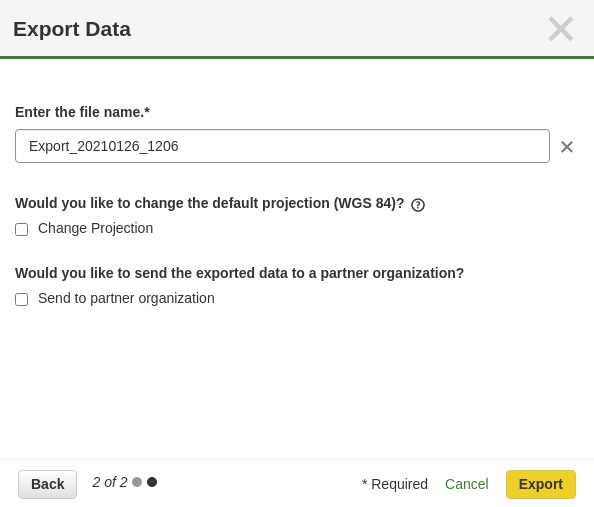Check the Send to partner organization box
Viewport: 594px width, 507px height.
coord(22,299)
